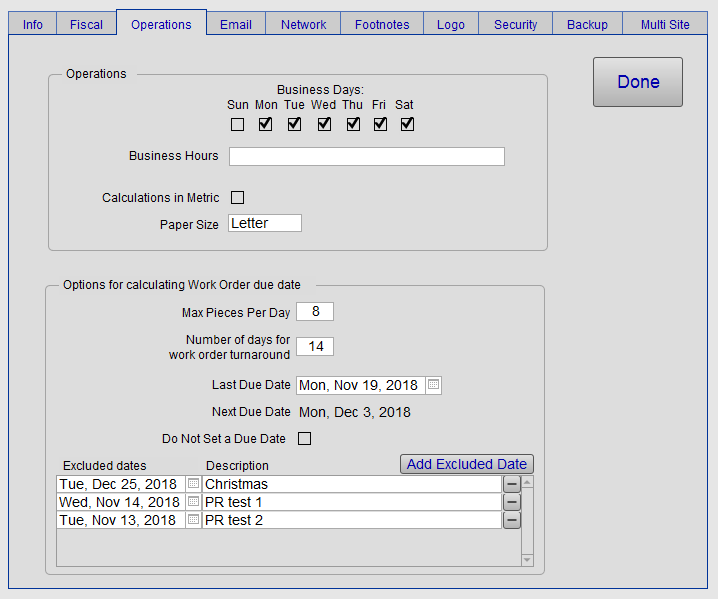Click the PR test 2 description field

click(x=352, y=520)
